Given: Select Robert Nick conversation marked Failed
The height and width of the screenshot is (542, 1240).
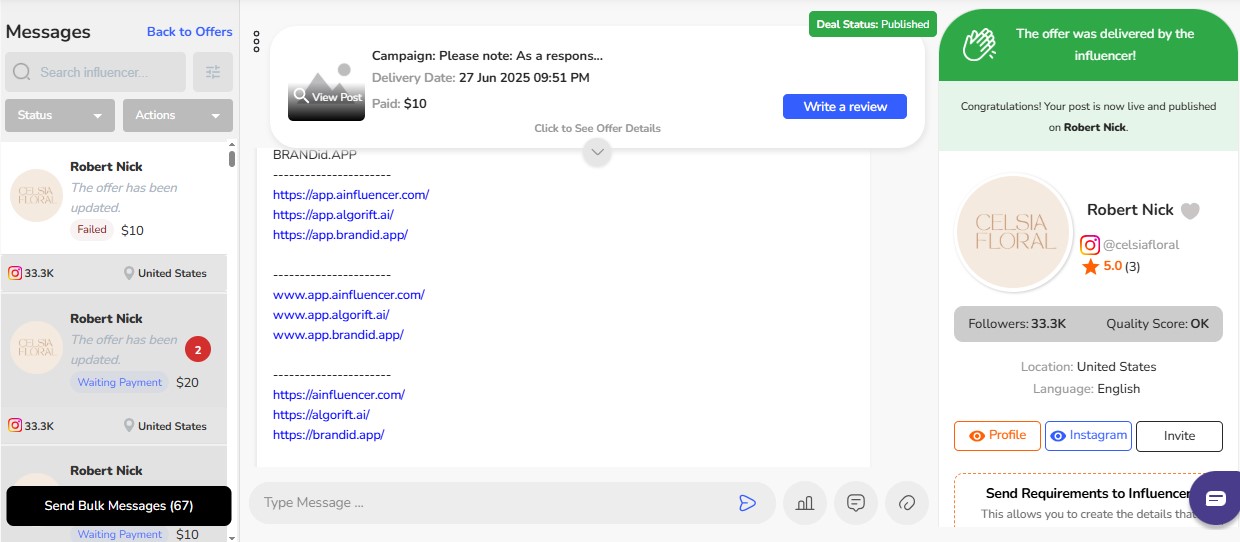Looking at the screenshot, I should pyautogui.click(x=114, y=197).
